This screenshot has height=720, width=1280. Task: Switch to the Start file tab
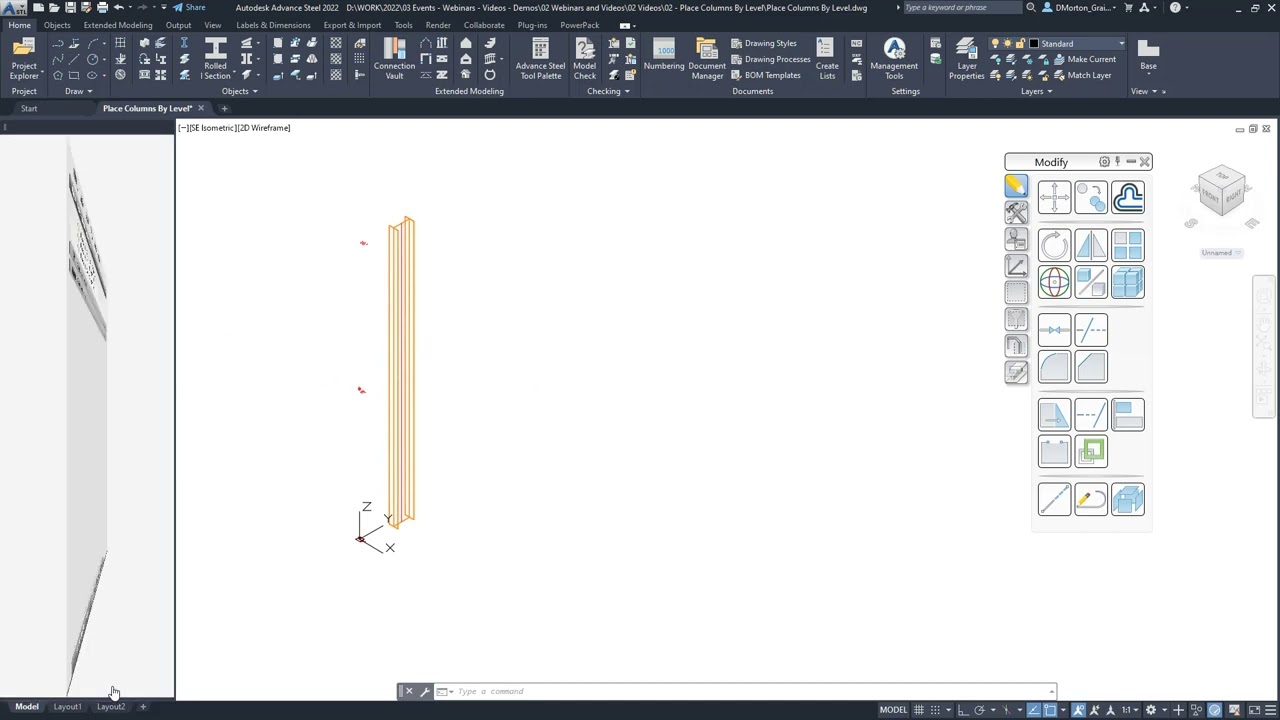[x=29, y=108]
